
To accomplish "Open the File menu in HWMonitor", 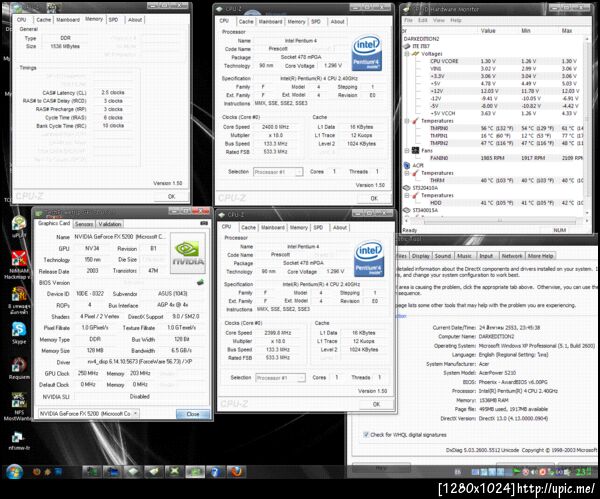I will pyautogui.click(x=408, y=20).
